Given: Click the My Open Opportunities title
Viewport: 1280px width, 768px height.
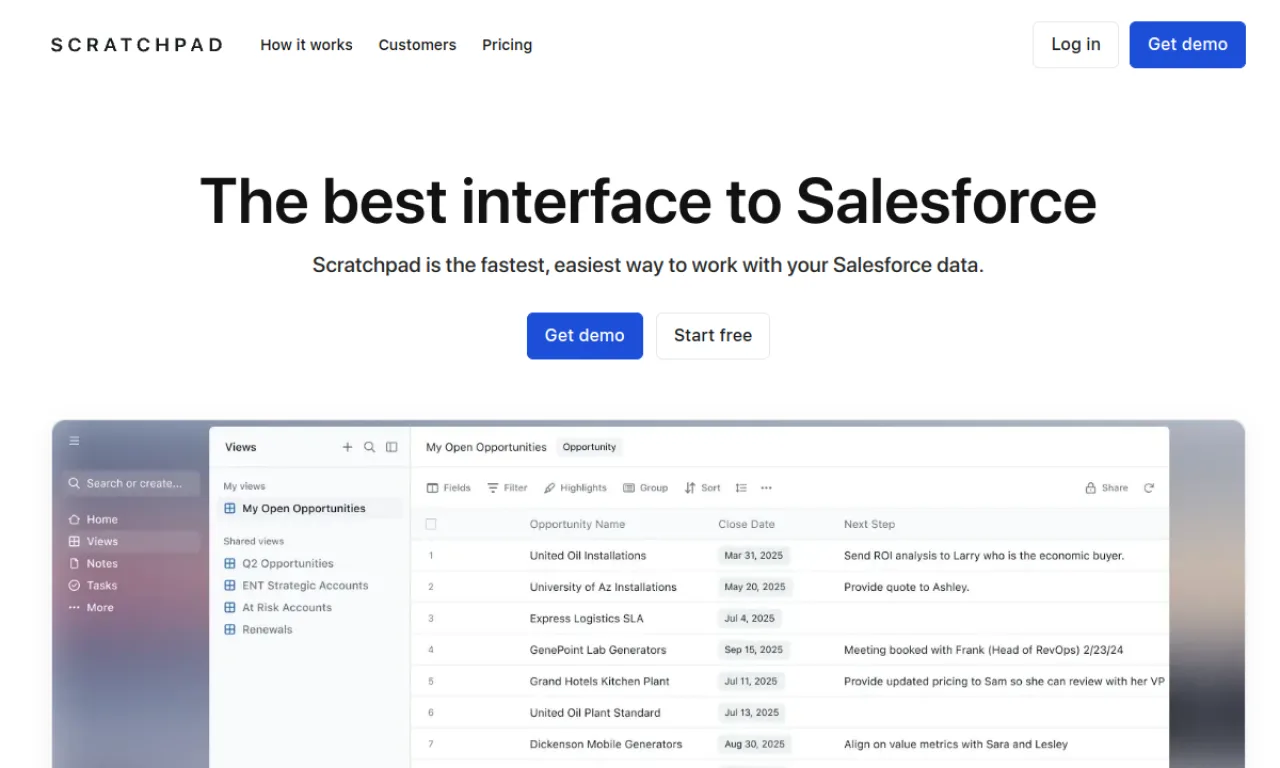Looking at the screenshot, I should 486,447.
